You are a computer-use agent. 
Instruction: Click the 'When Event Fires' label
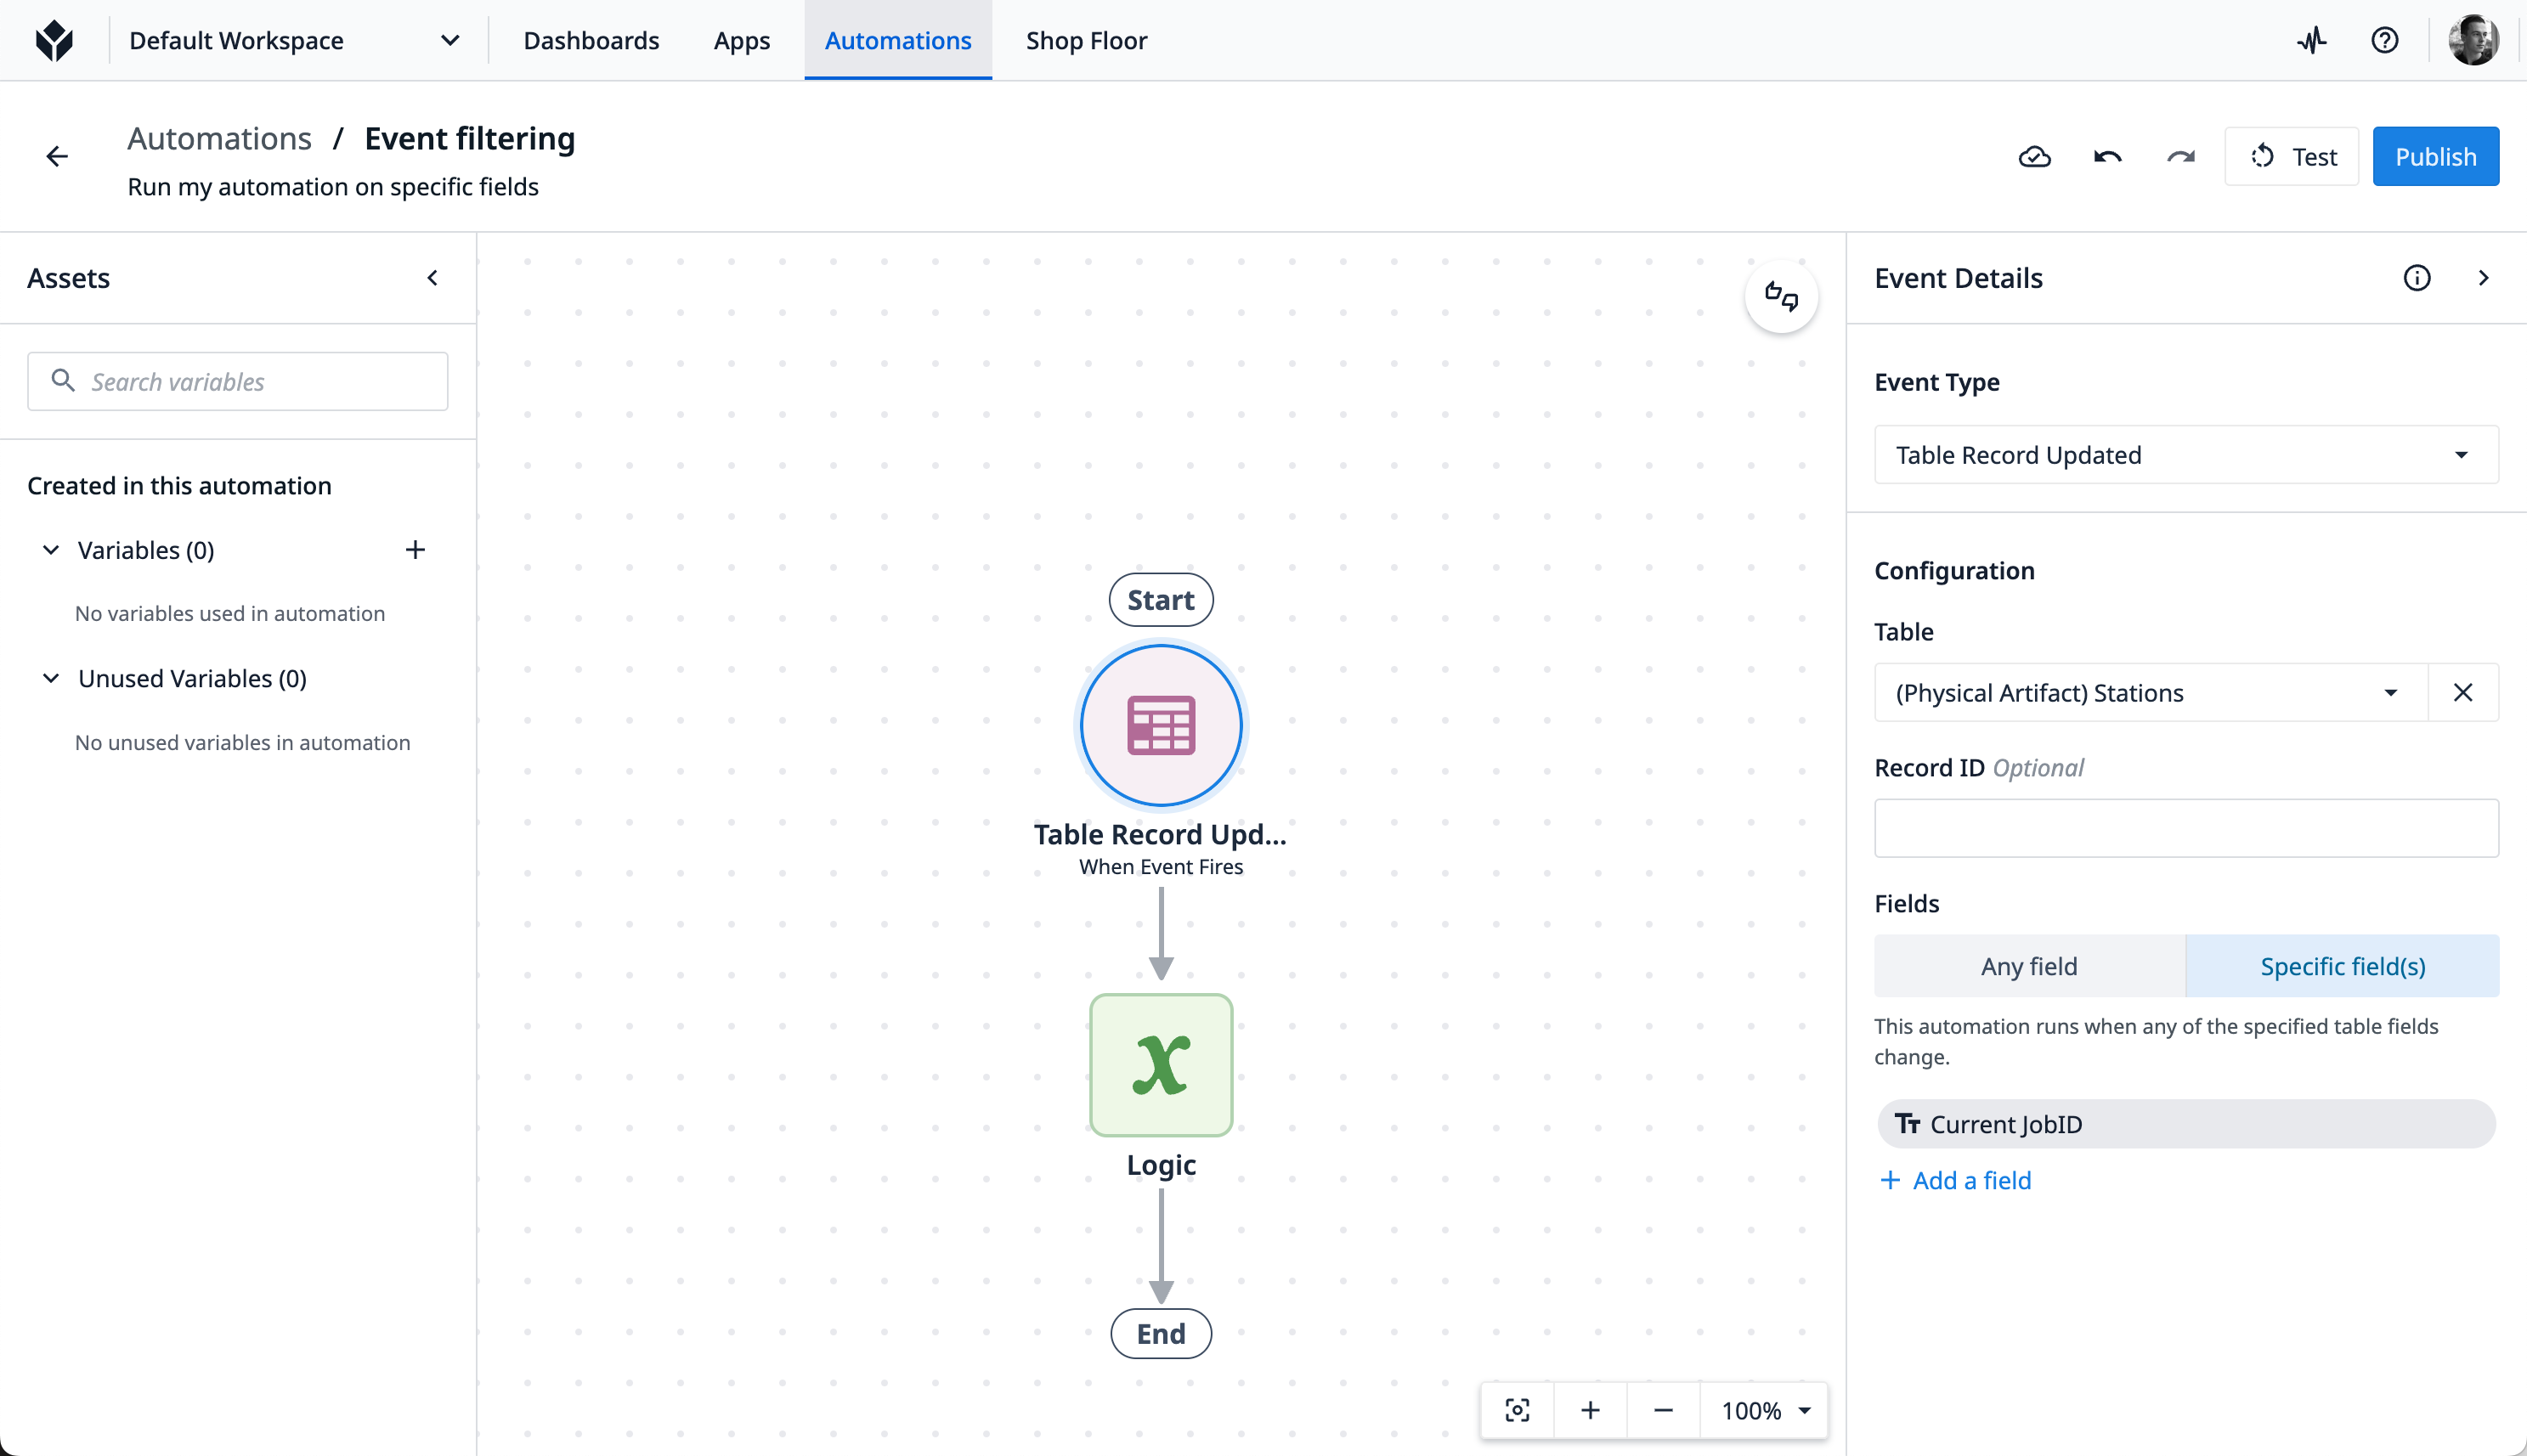1161,866
